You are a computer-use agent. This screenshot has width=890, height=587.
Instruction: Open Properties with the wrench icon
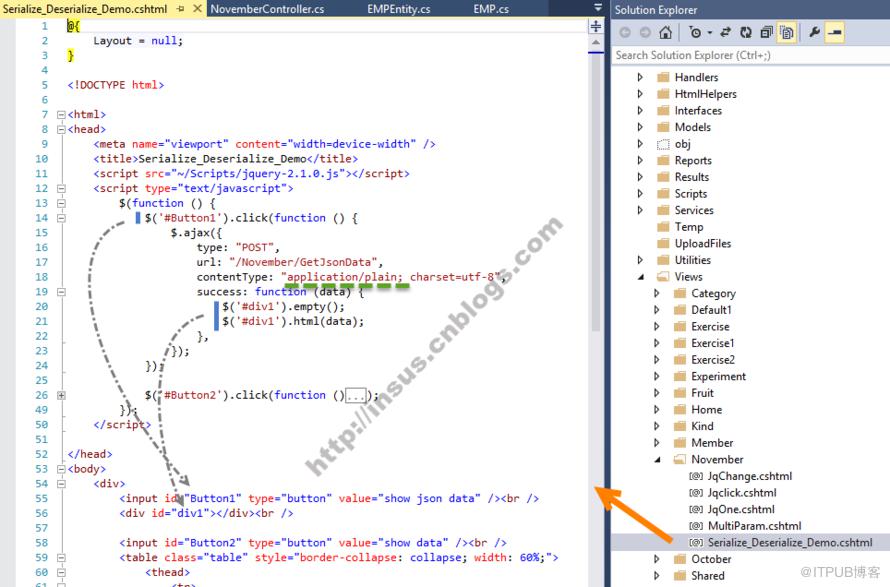click(815, 32)
